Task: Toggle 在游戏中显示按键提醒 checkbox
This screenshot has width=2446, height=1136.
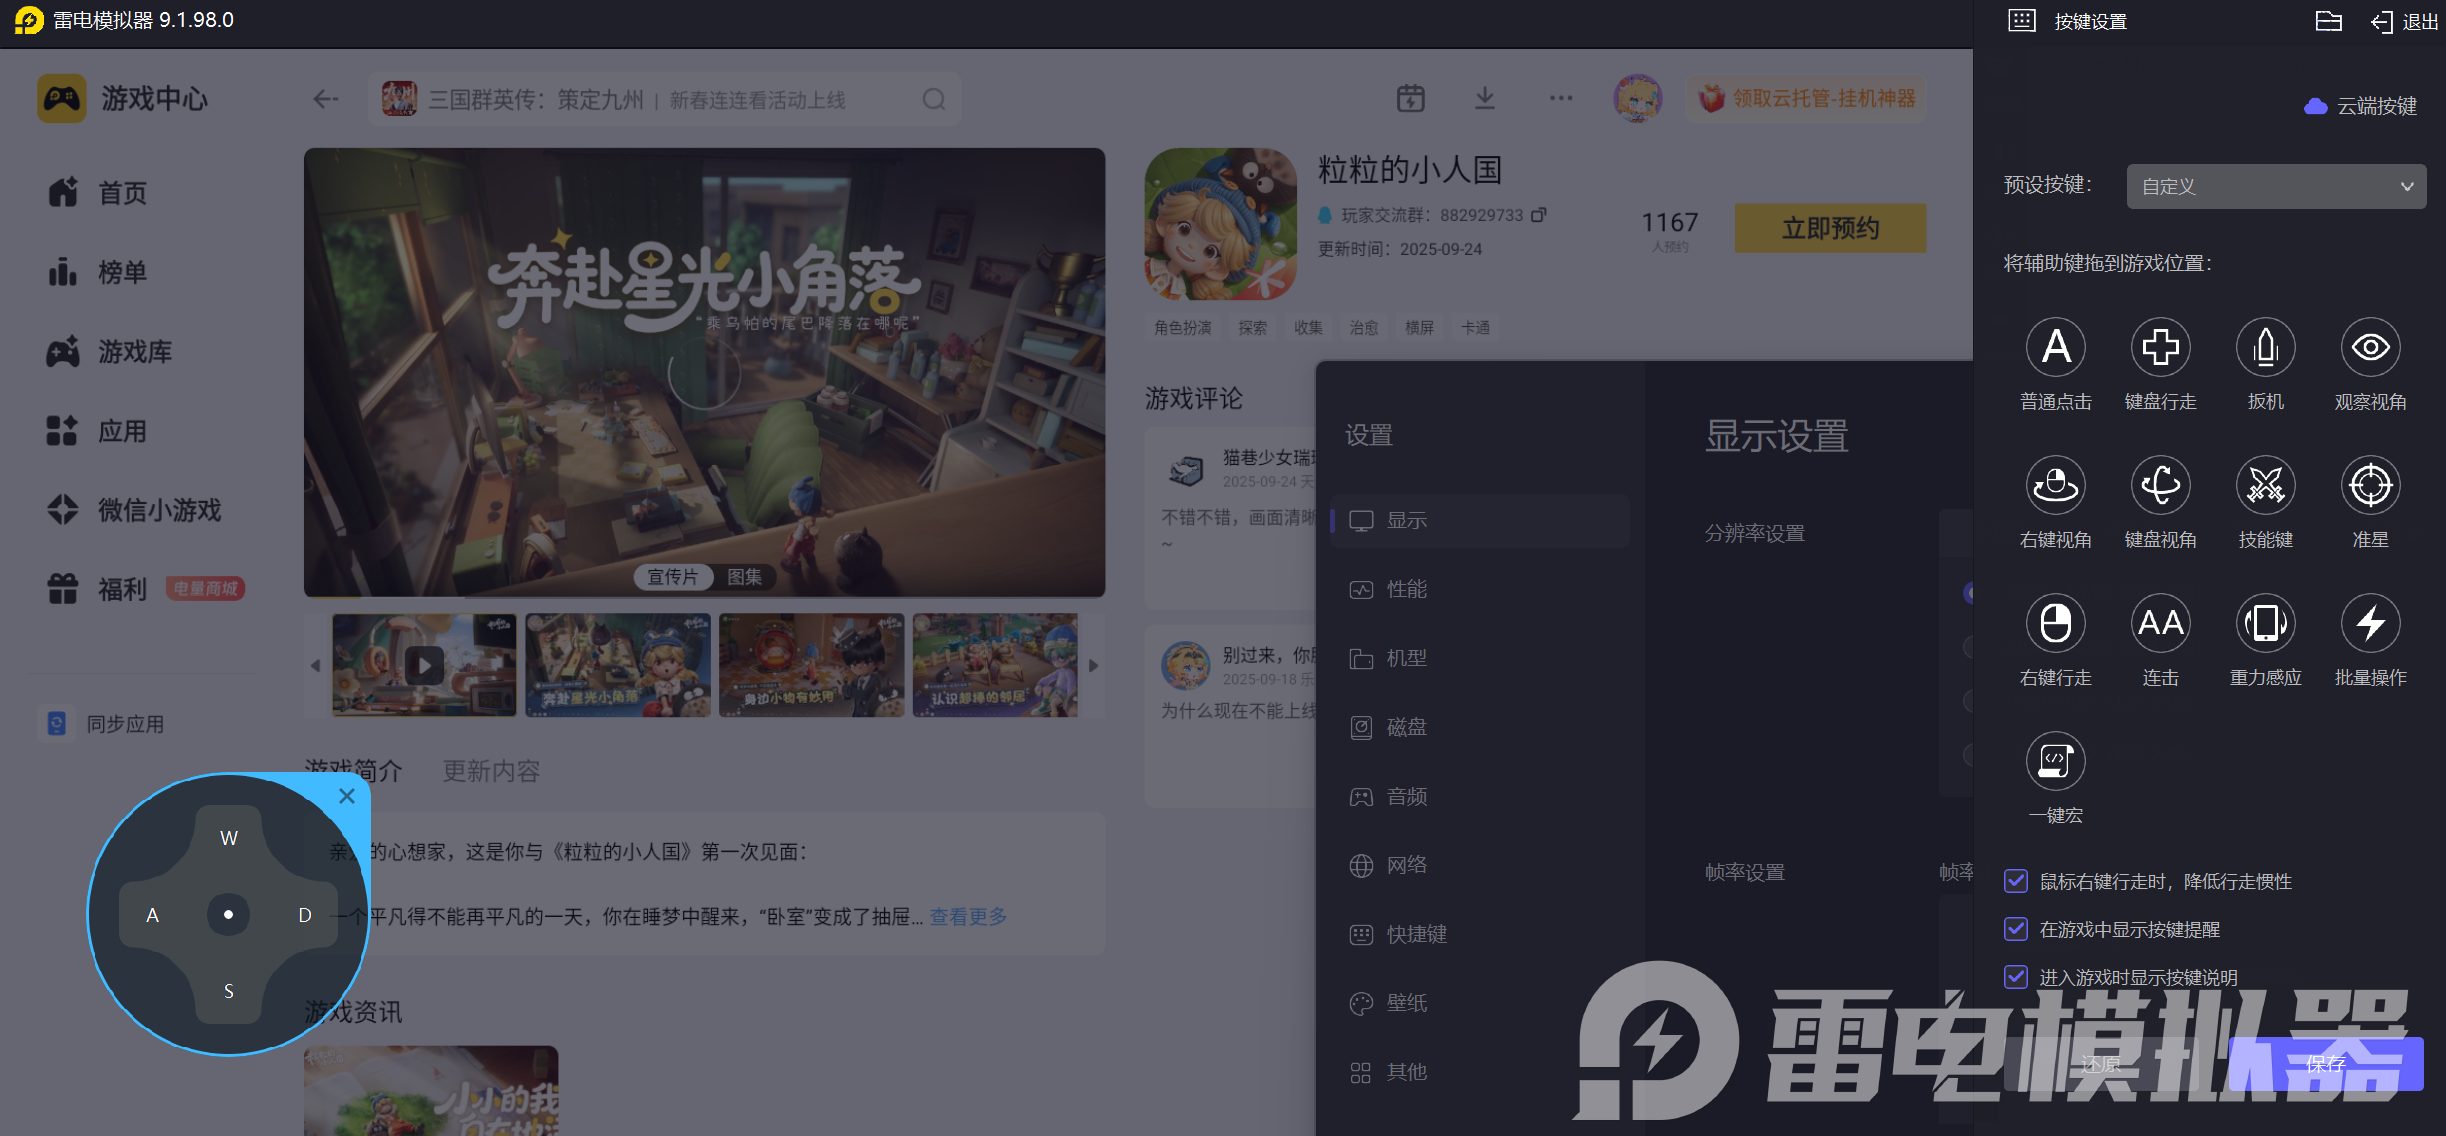Action: [x=2016, y=929]
